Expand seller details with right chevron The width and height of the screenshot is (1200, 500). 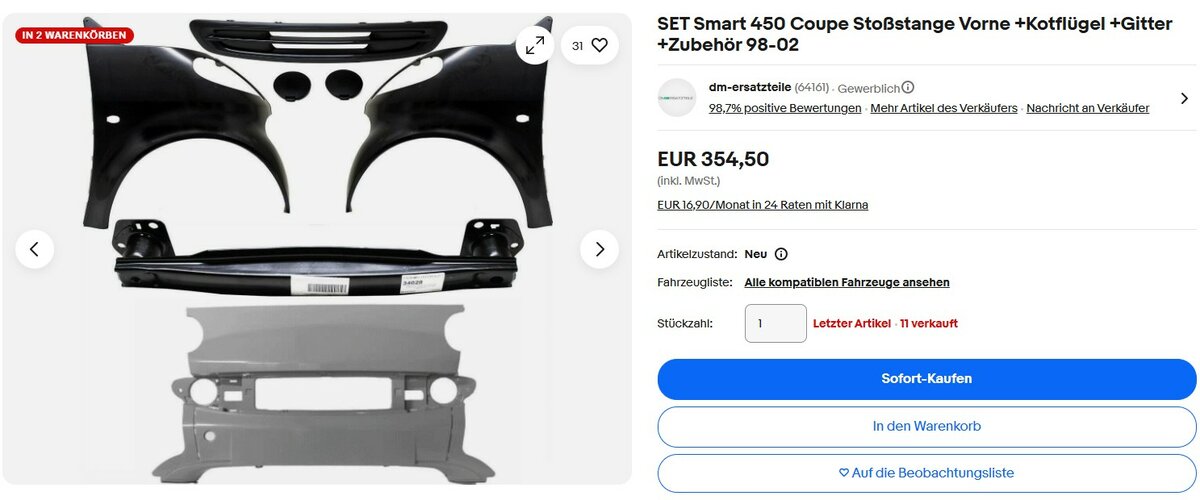[x=1184, y=98]
